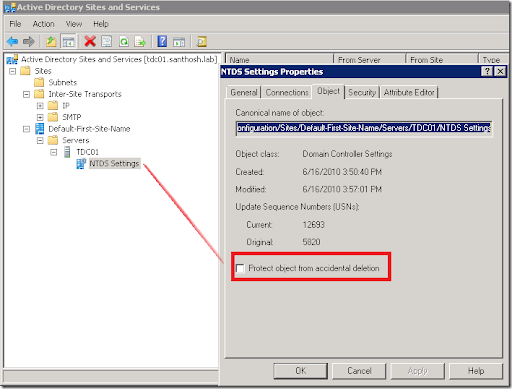Click the From Server column header
The image size is (512, 389).
(x=370, y=60)
